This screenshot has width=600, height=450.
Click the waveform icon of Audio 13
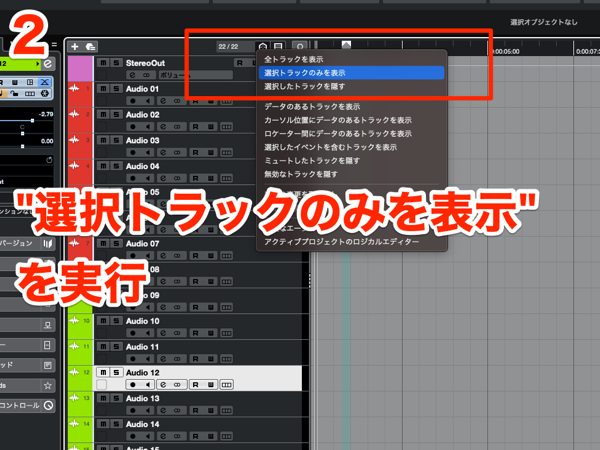tap(74, 398)
